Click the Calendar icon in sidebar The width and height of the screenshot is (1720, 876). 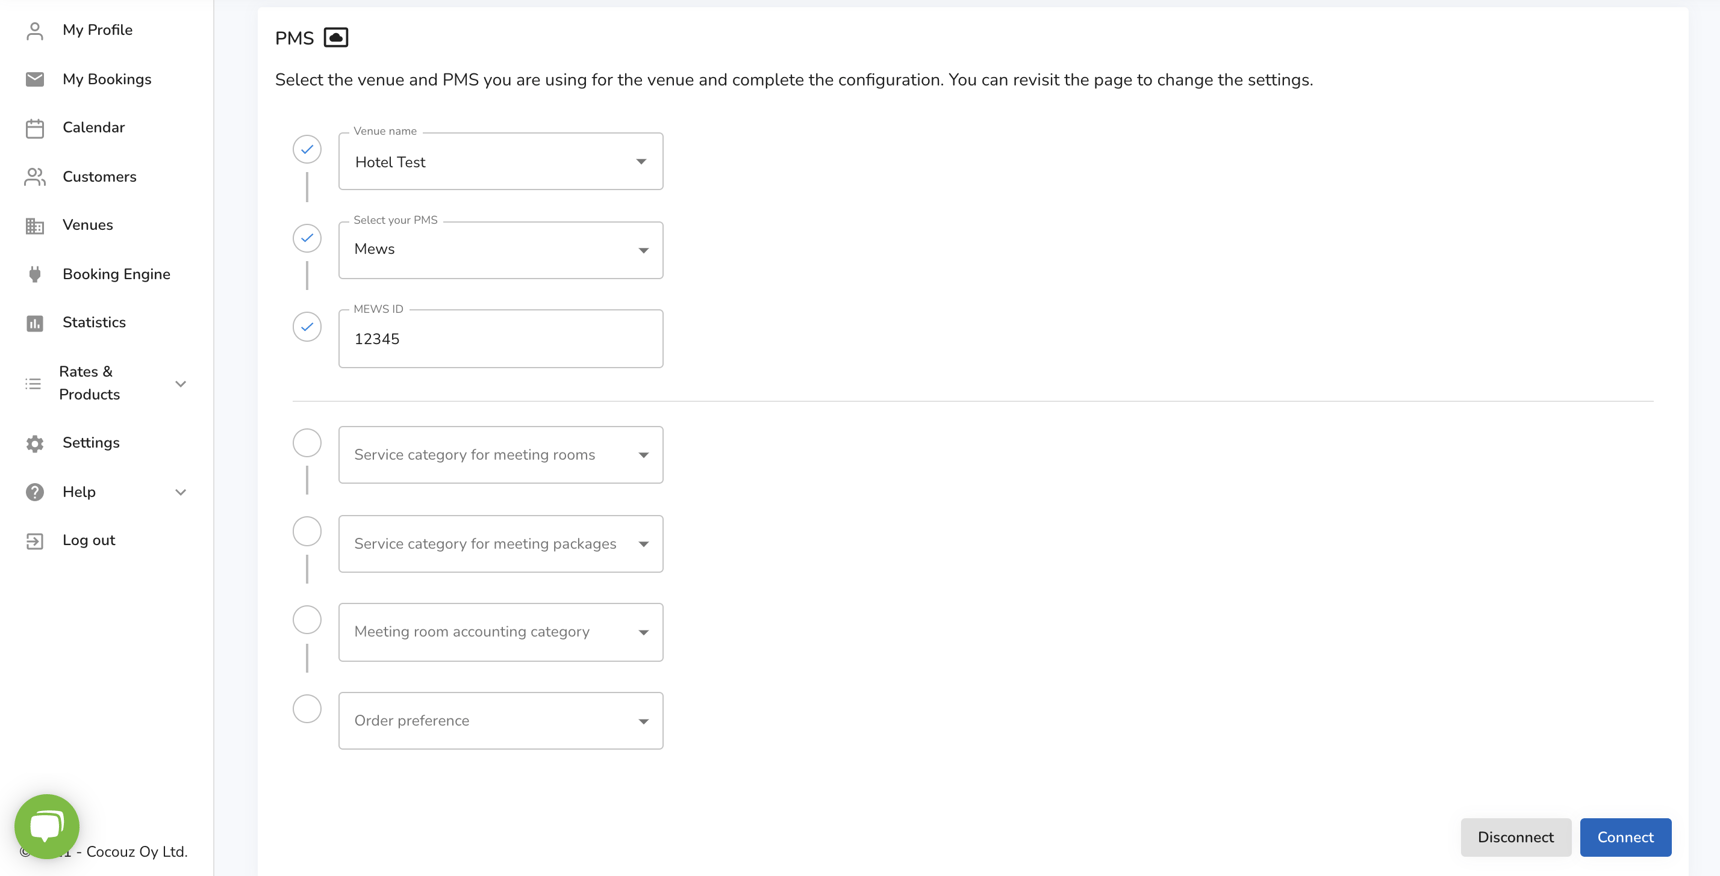[35, 128]
